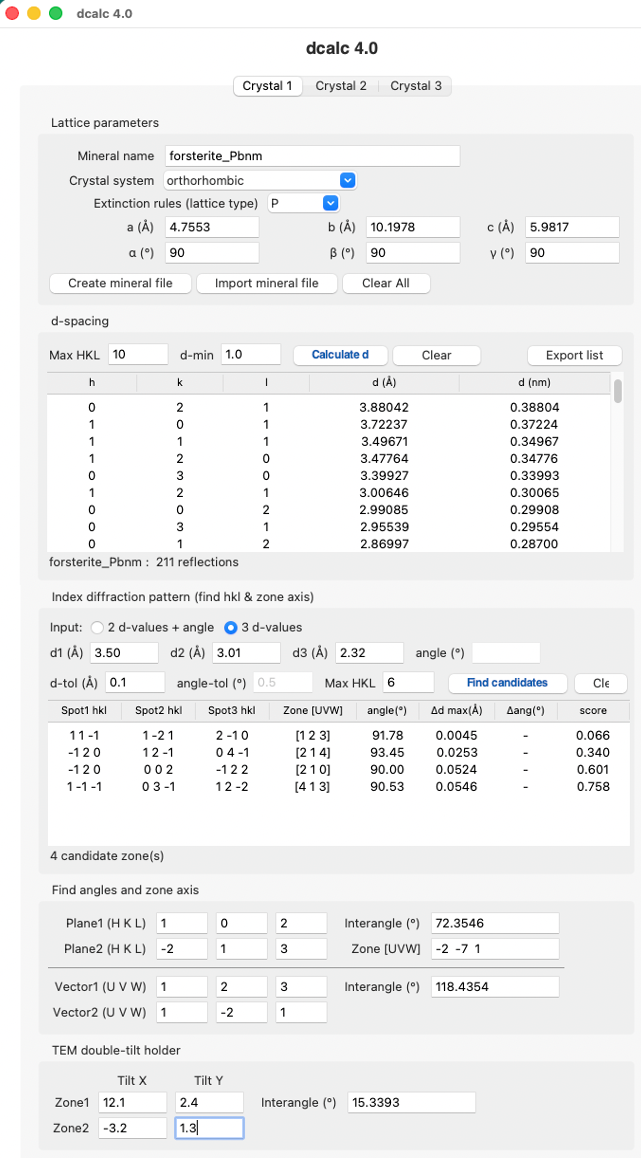Click the vector Interangle field 118.4354
Image resolution: width=641 pixels, height=1158 pixels.
[495, 987]
